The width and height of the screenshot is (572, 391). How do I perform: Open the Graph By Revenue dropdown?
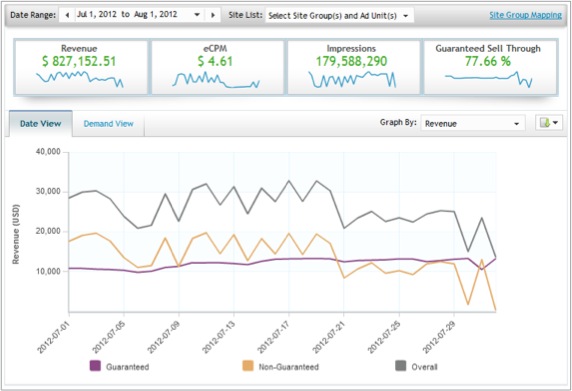pos(473,123)
